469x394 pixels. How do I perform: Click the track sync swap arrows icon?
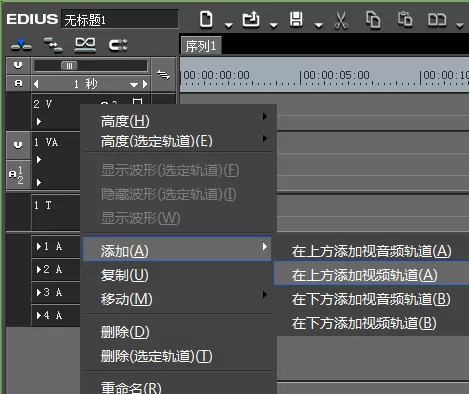point(163,75)
